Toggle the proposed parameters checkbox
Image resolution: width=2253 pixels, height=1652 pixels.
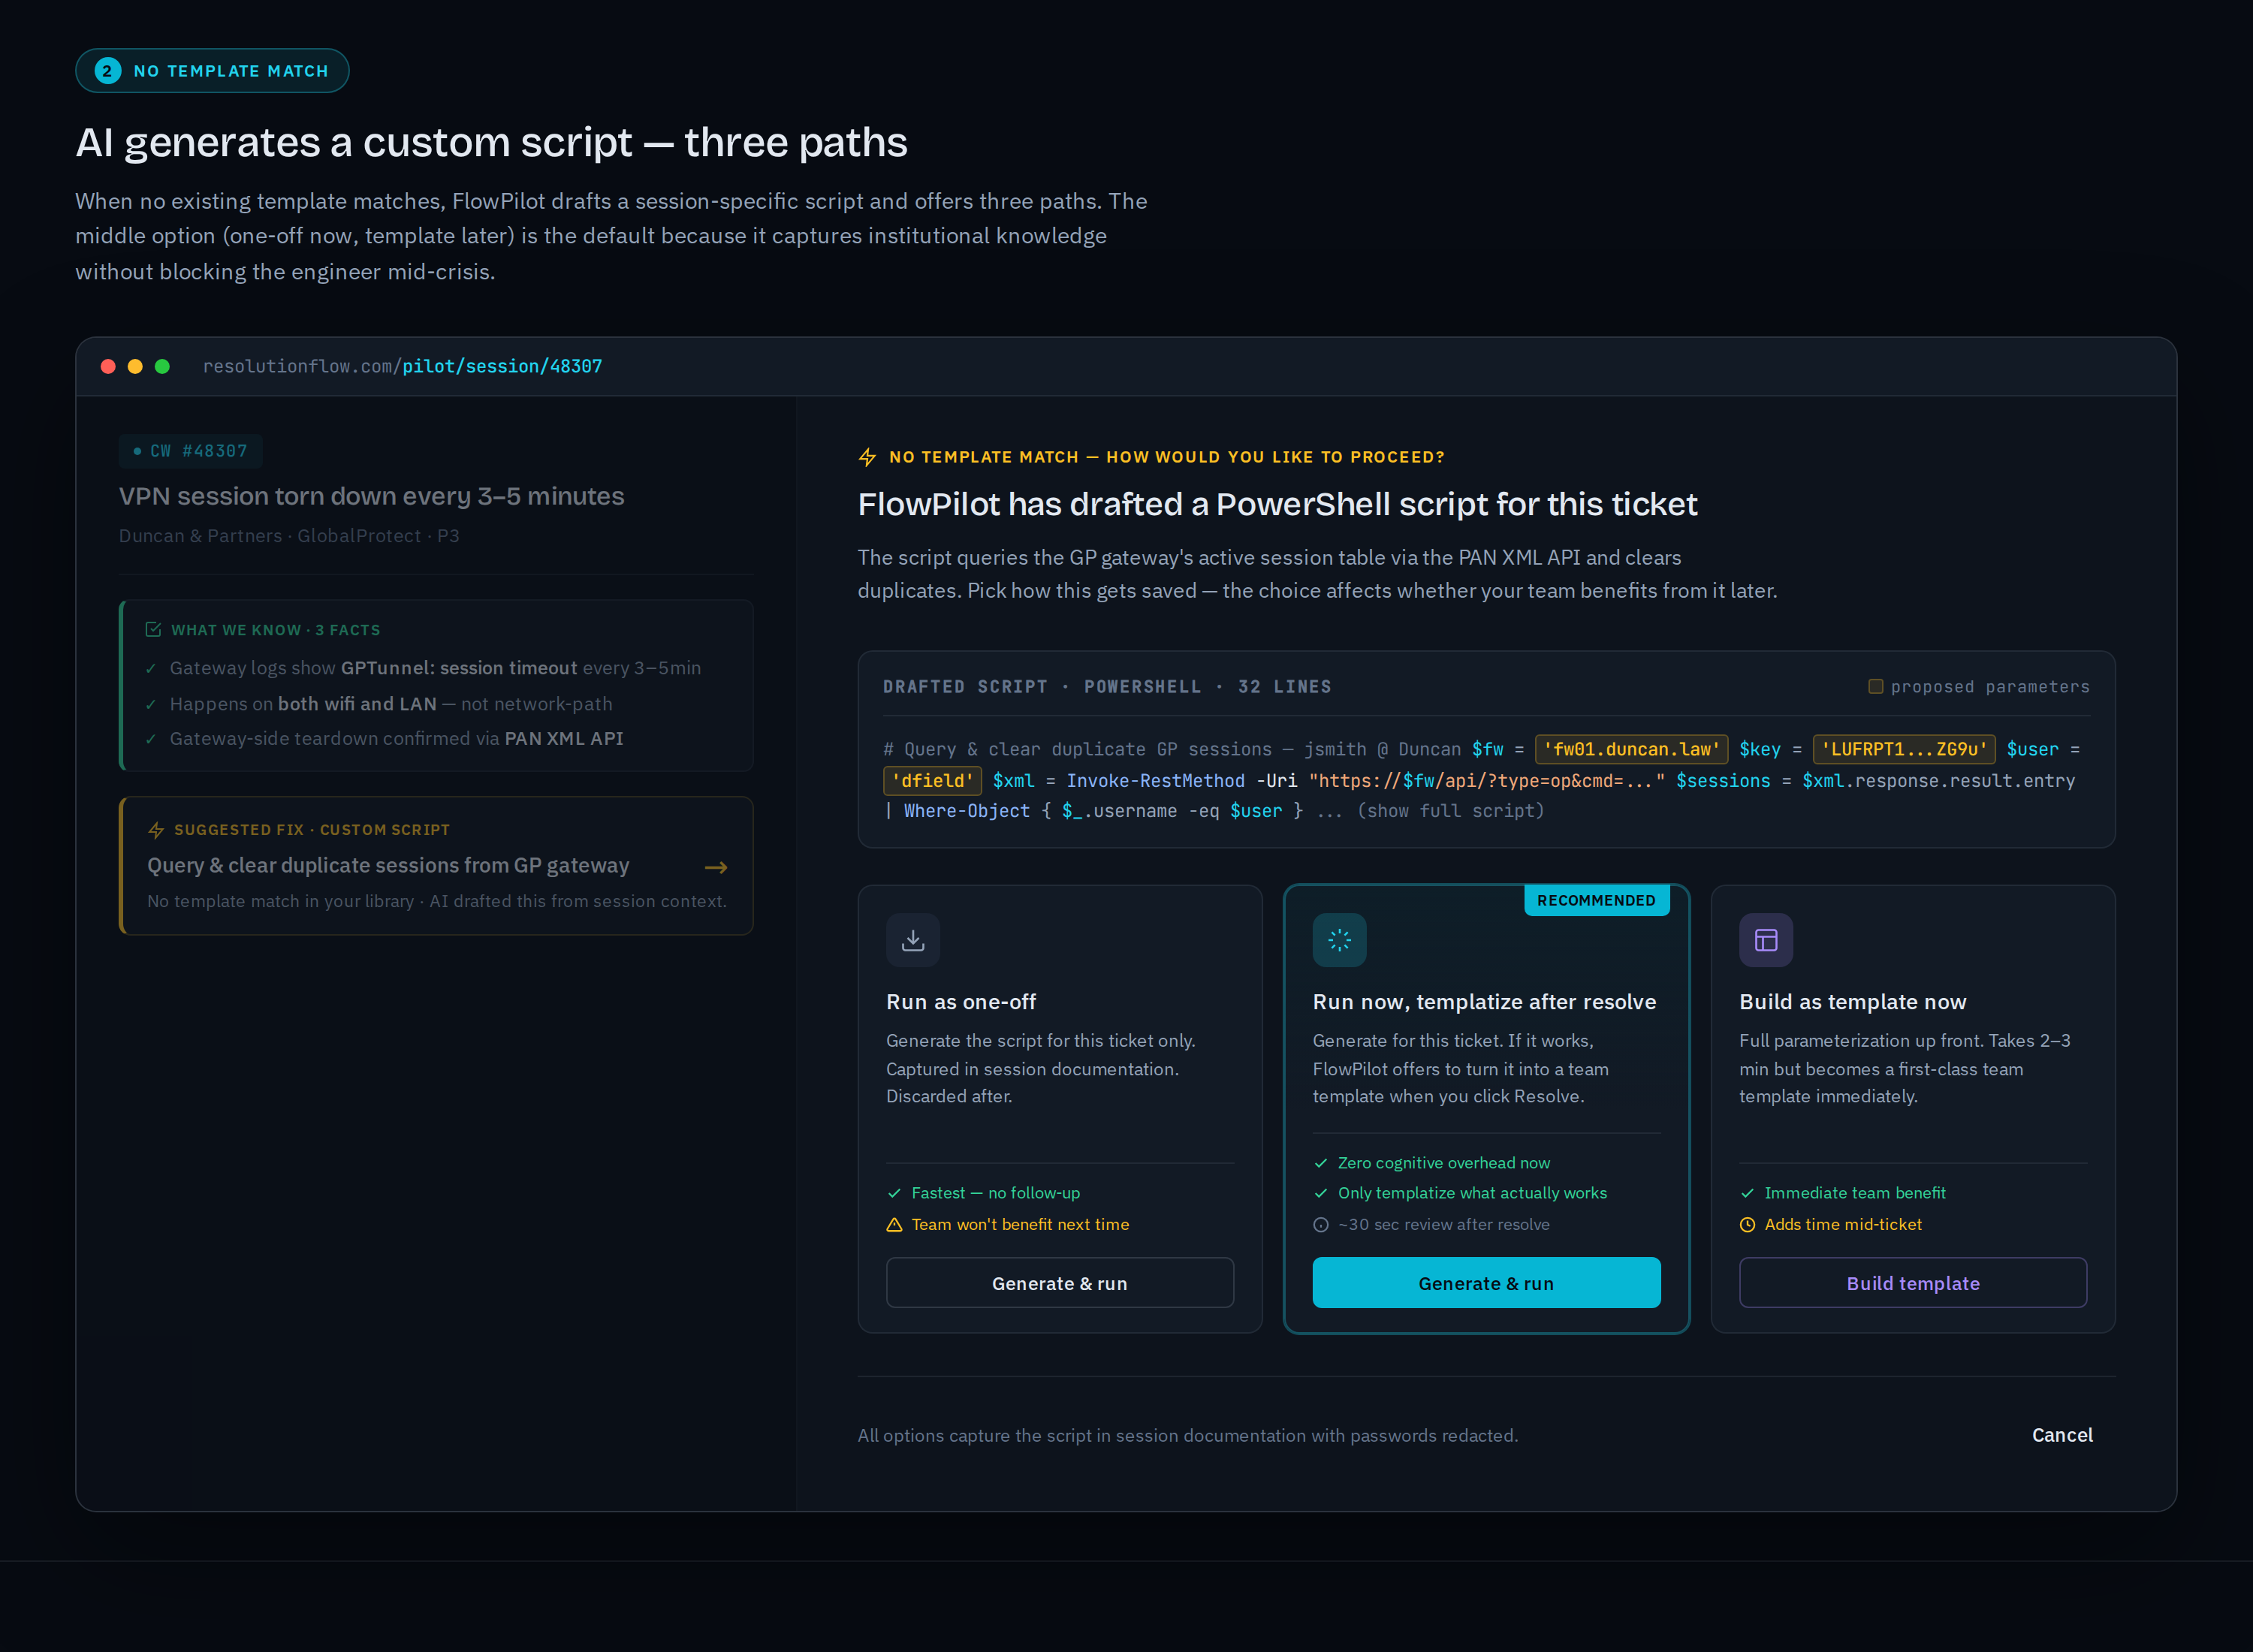tap(1875, 686)
